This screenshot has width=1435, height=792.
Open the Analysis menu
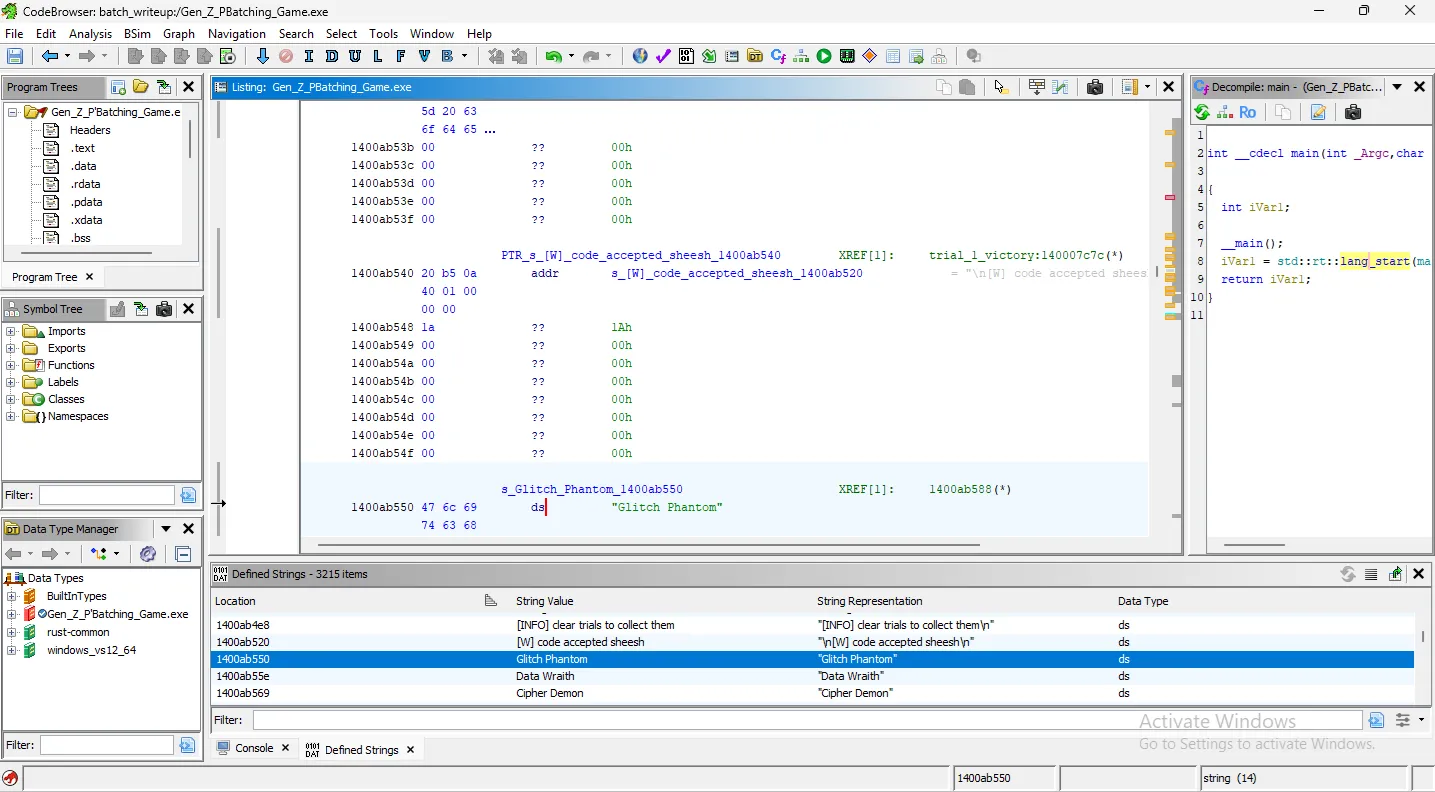tap(90, 33)
